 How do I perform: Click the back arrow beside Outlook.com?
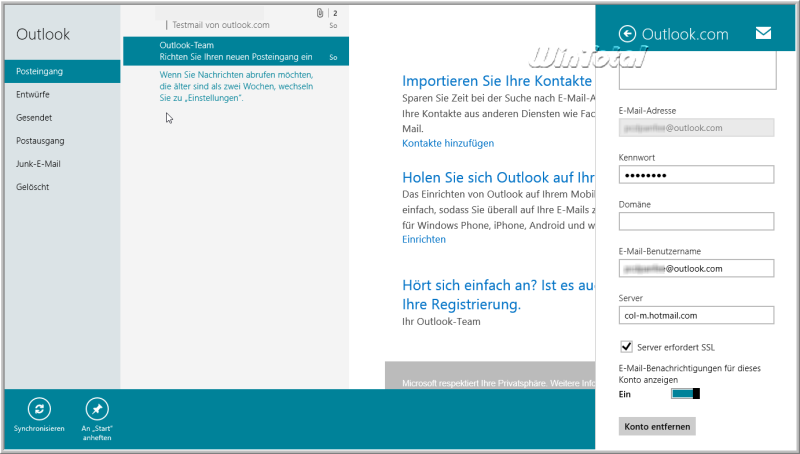click(627, 34)
